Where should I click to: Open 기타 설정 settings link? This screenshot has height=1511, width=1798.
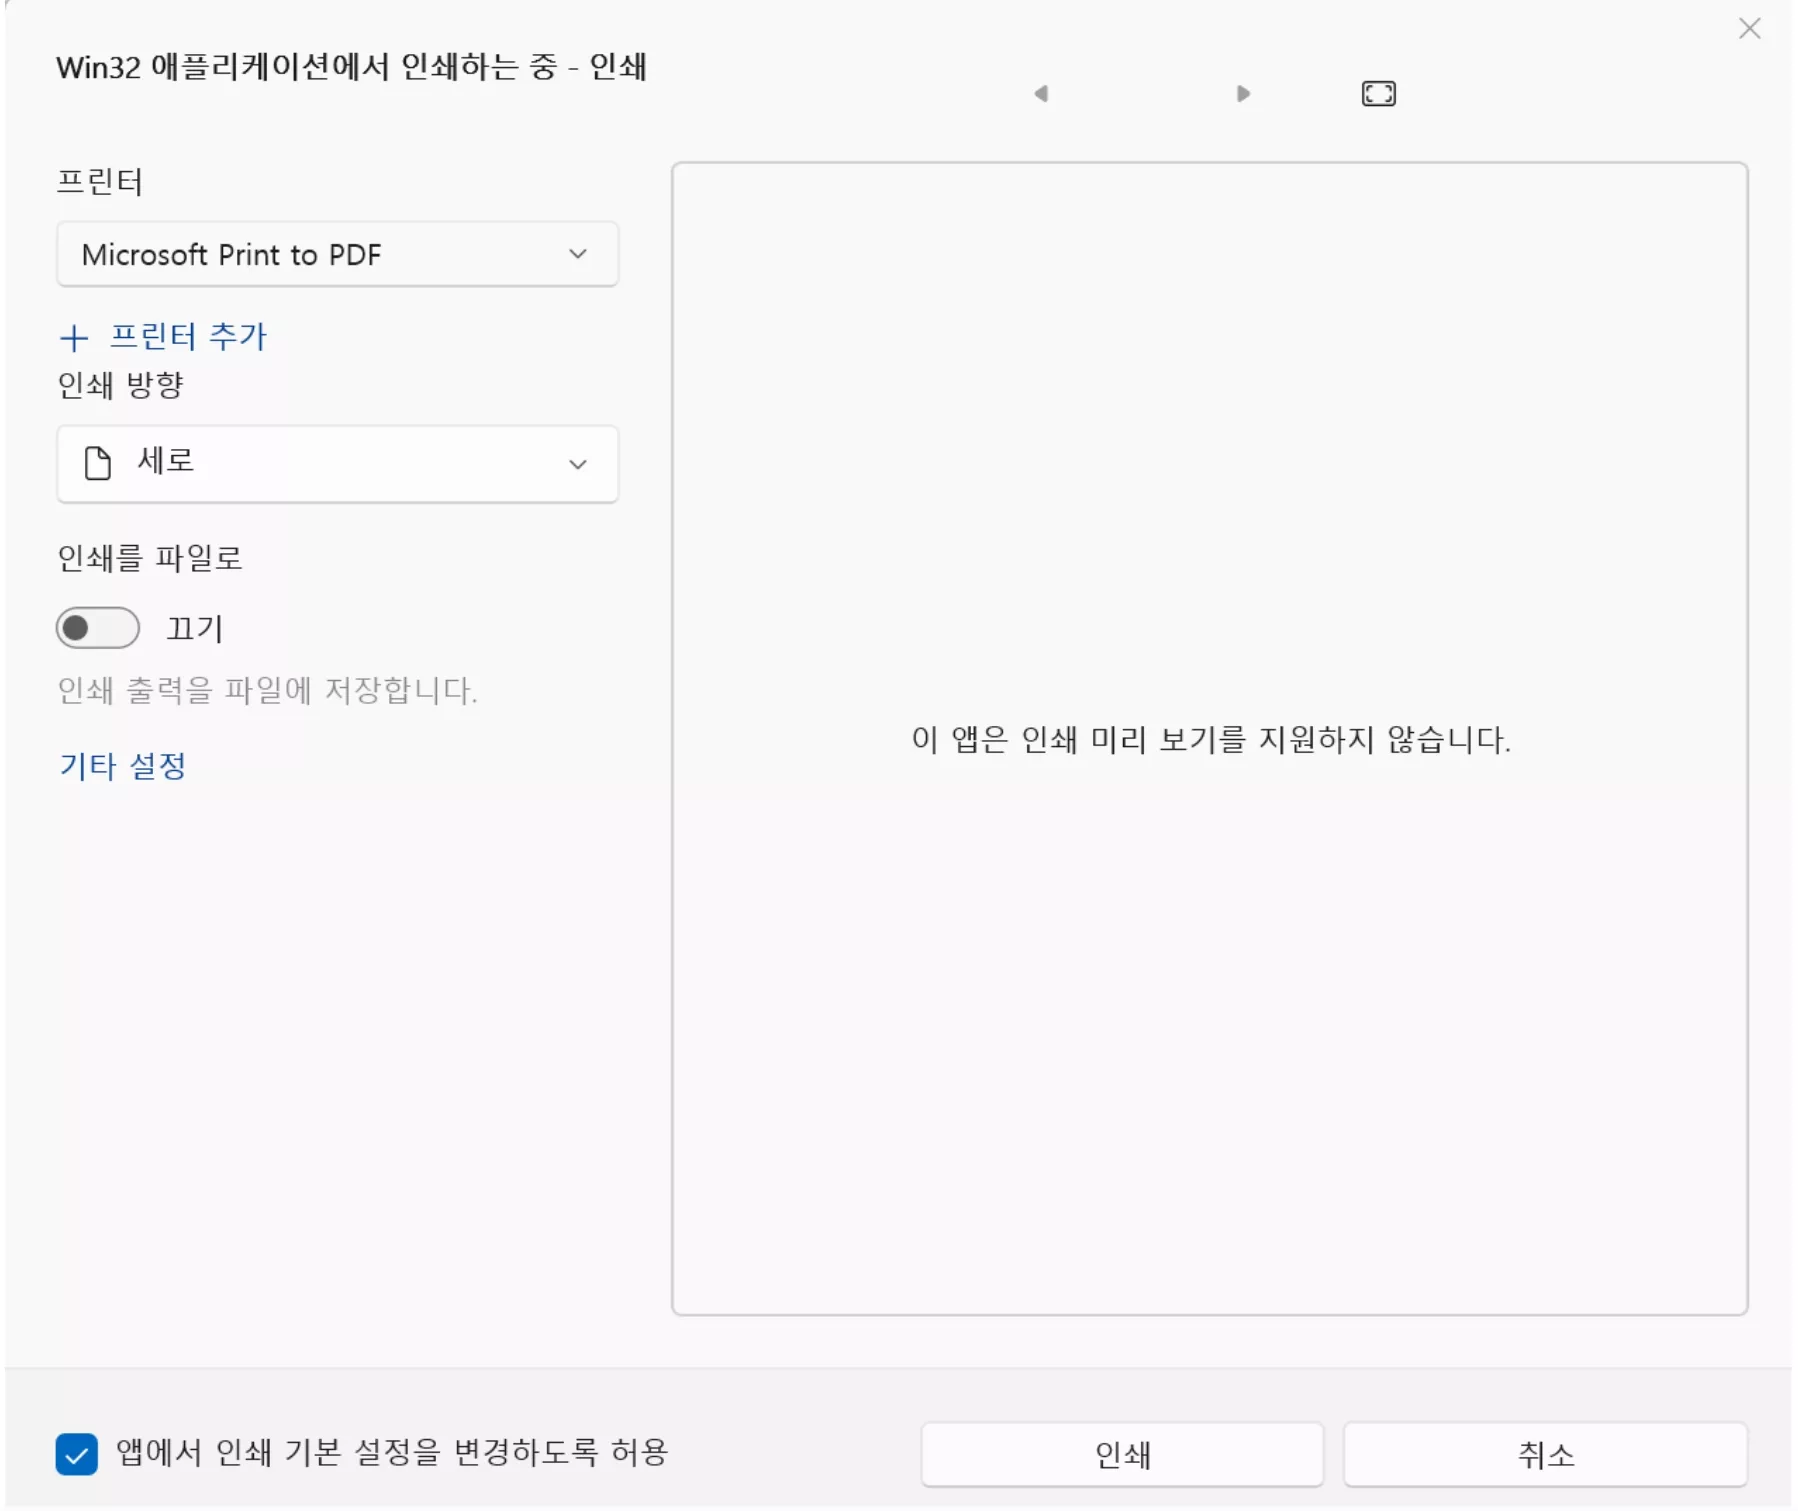[122, 766]
